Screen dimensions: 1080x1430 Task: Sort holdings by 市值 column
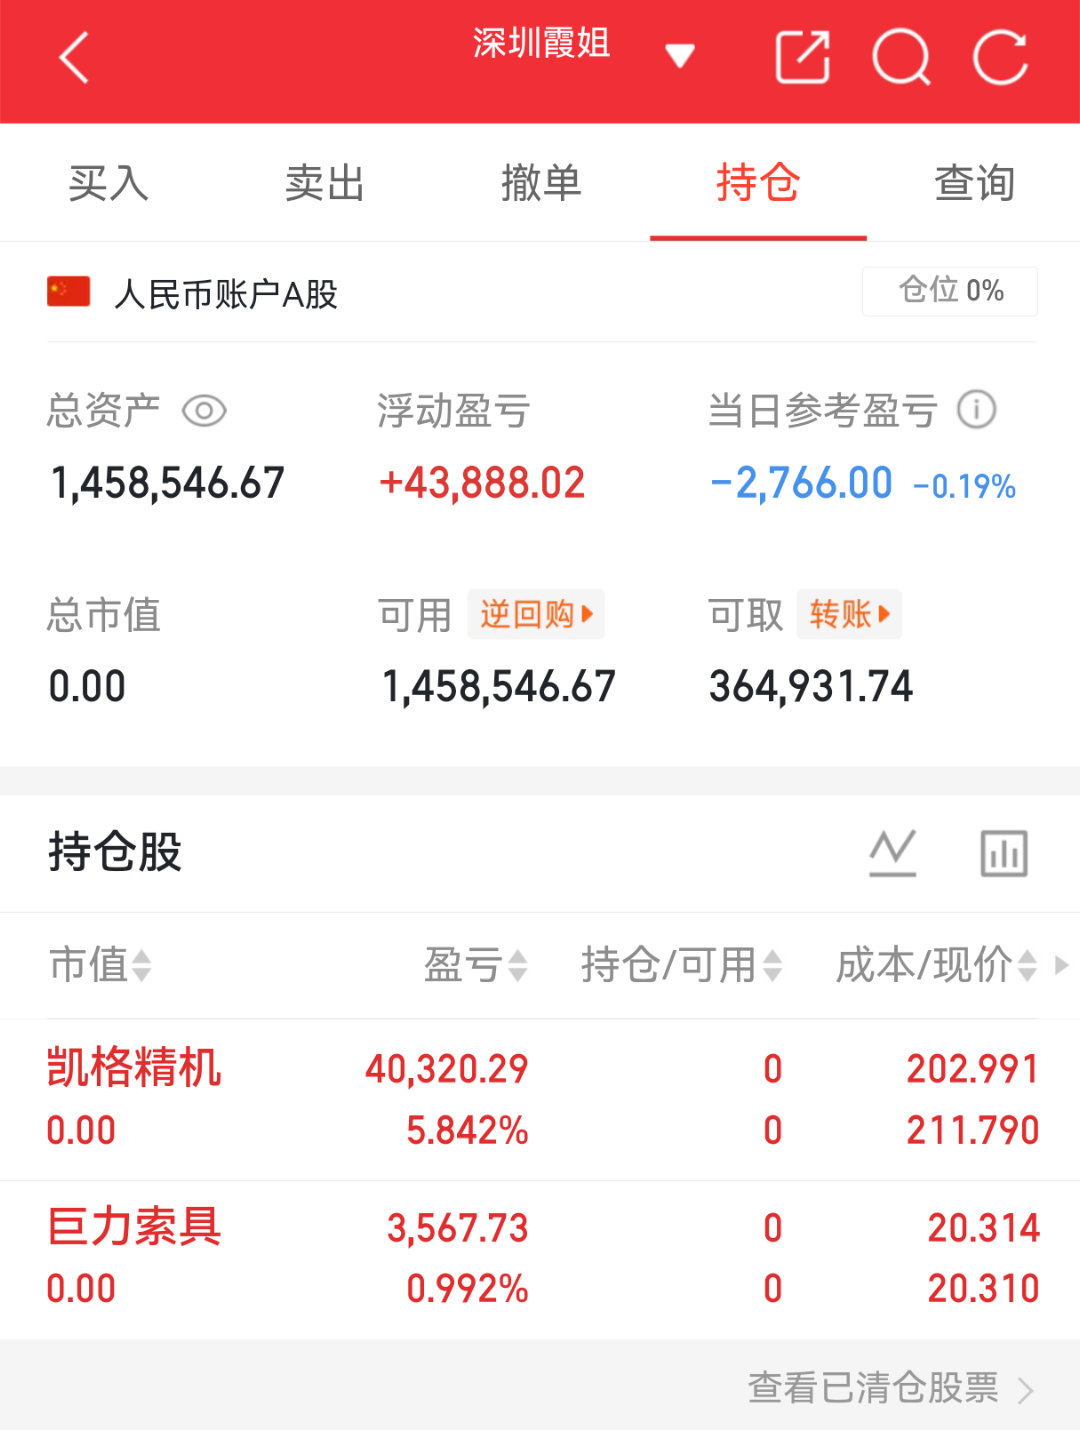pyautogui.click(x=100, y=965)
